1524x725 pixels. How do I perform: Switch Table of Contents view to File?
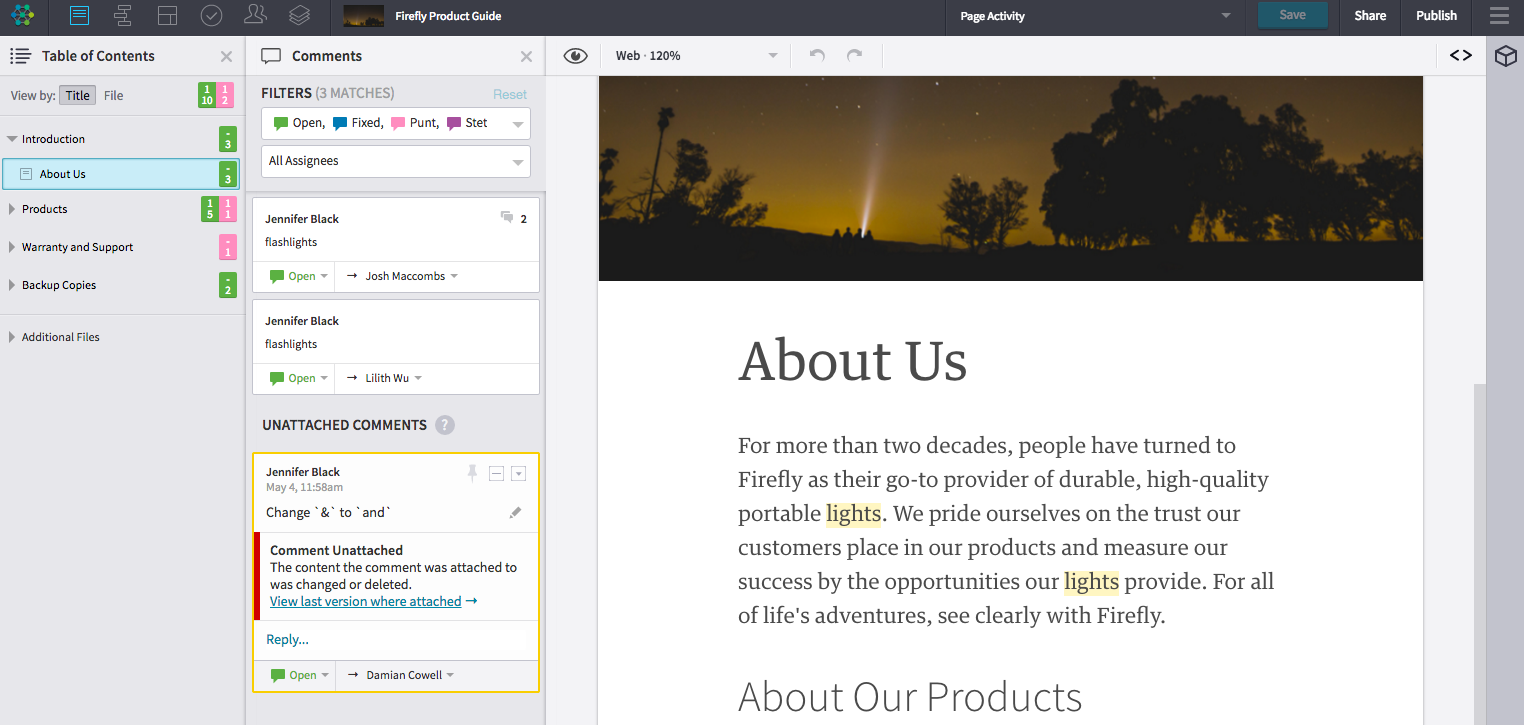114,96
